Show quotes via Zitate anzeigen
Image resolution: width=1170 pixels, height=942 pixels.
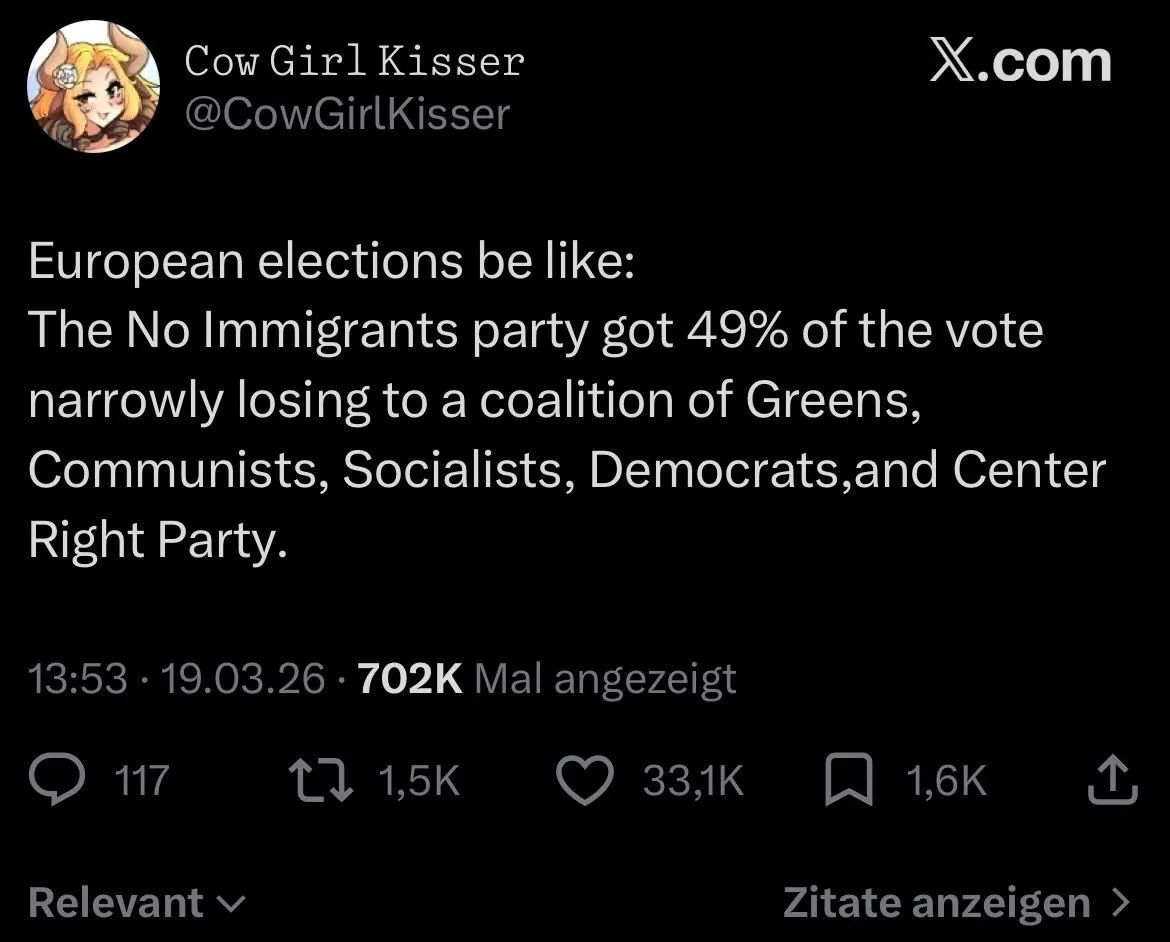936,903
